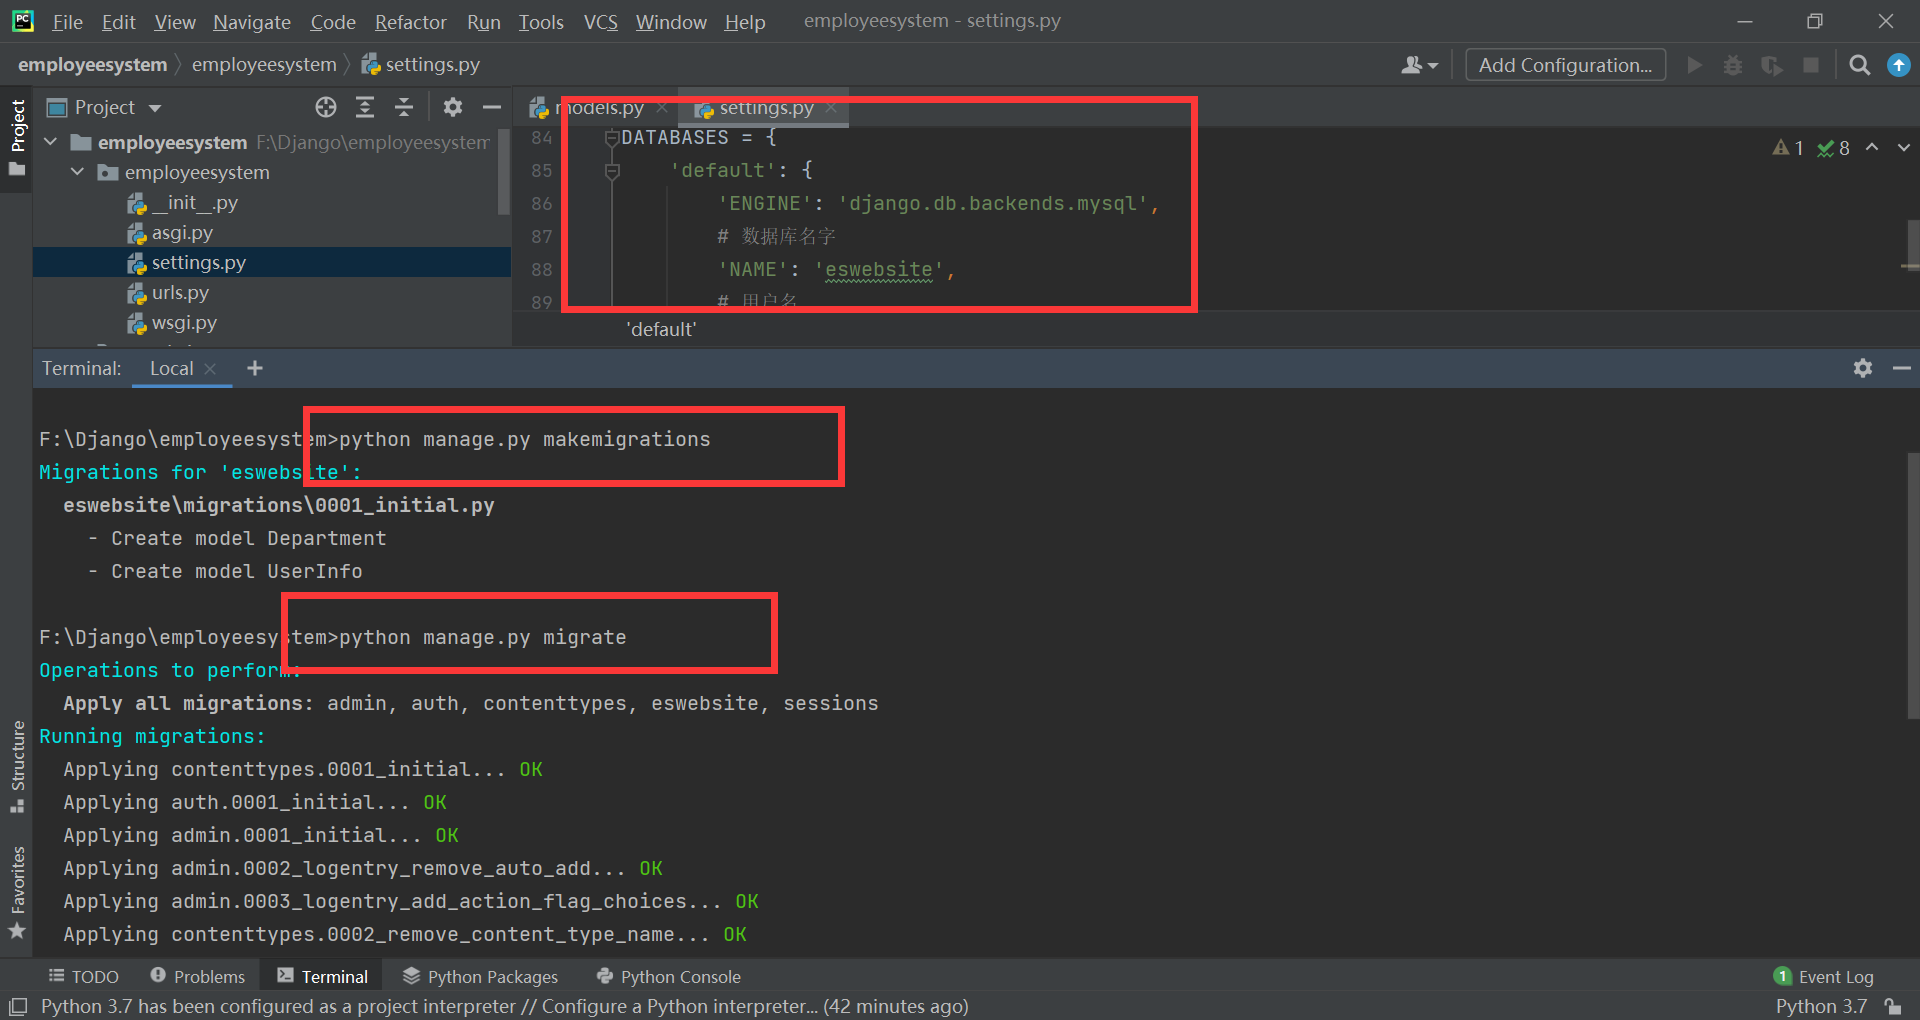Open the File menu
1920x1020 pixels.
67,22
